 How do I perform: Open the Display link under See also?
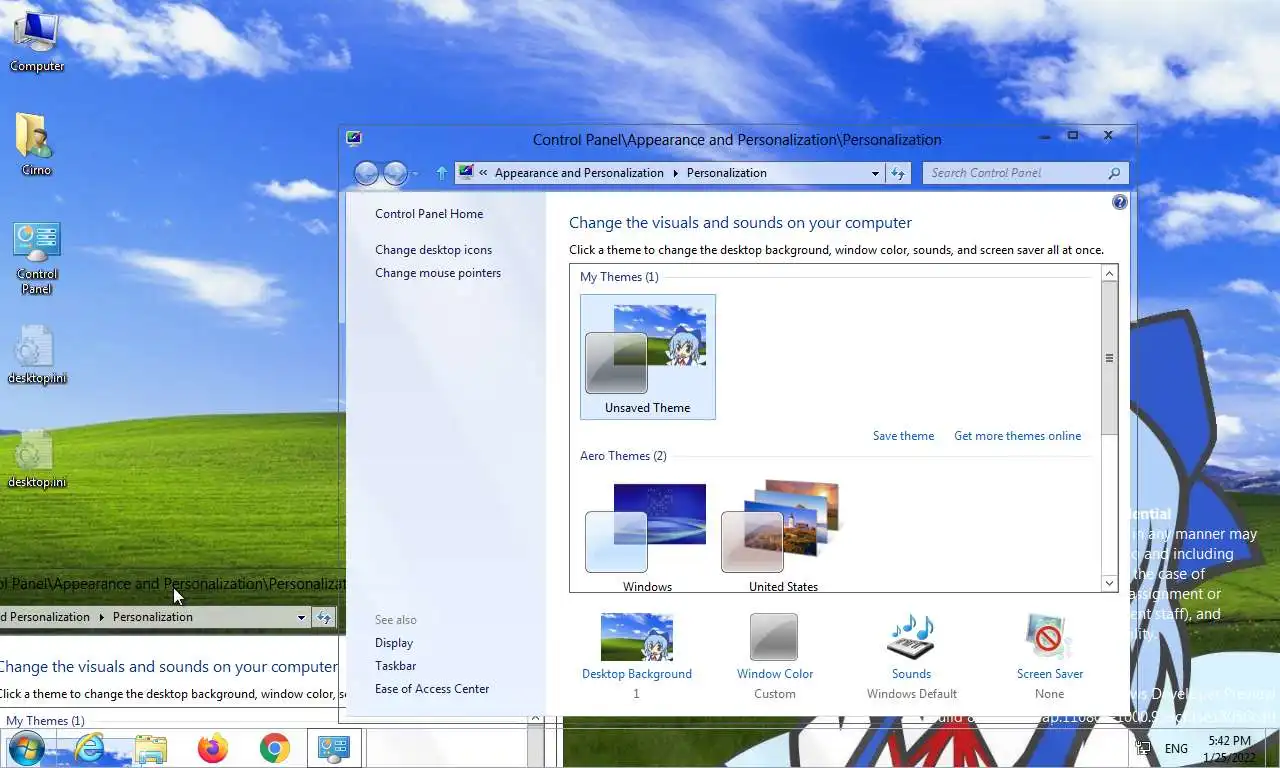(x=394, y=643)
